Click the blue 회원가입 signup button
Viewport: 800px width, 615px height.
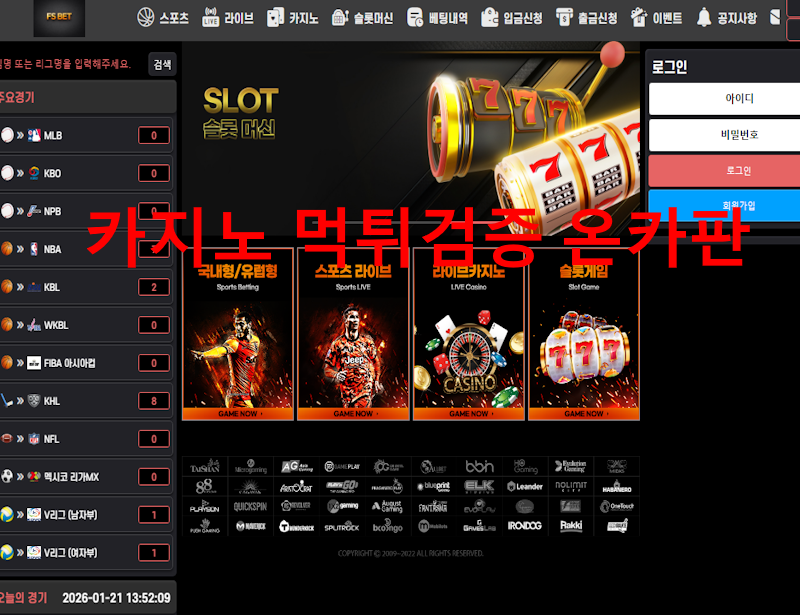pos(724,206)
